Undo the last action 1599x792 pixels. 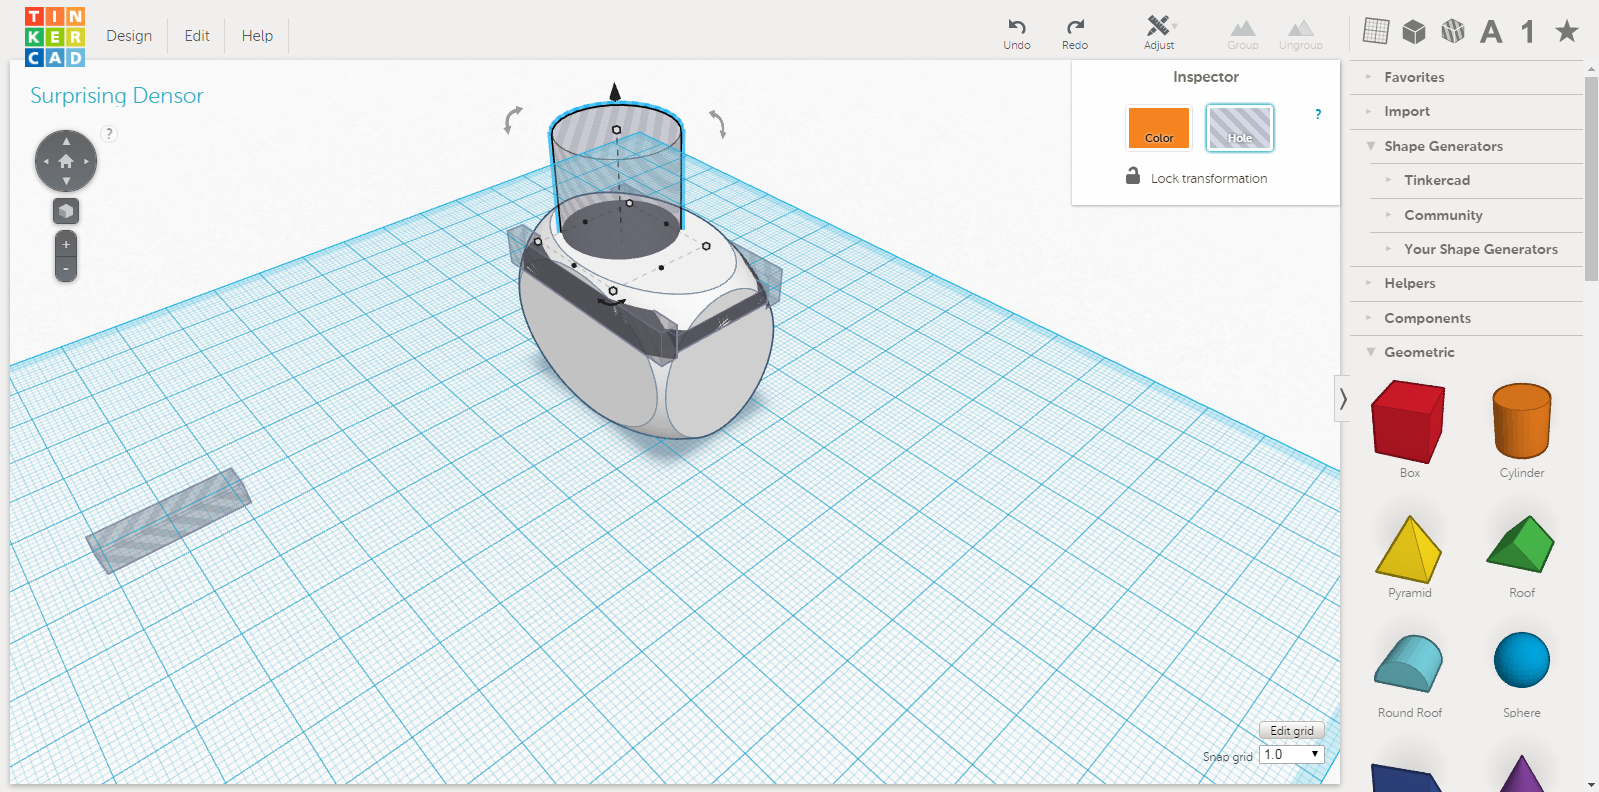pyautogui.click(x=1017, y=33)
